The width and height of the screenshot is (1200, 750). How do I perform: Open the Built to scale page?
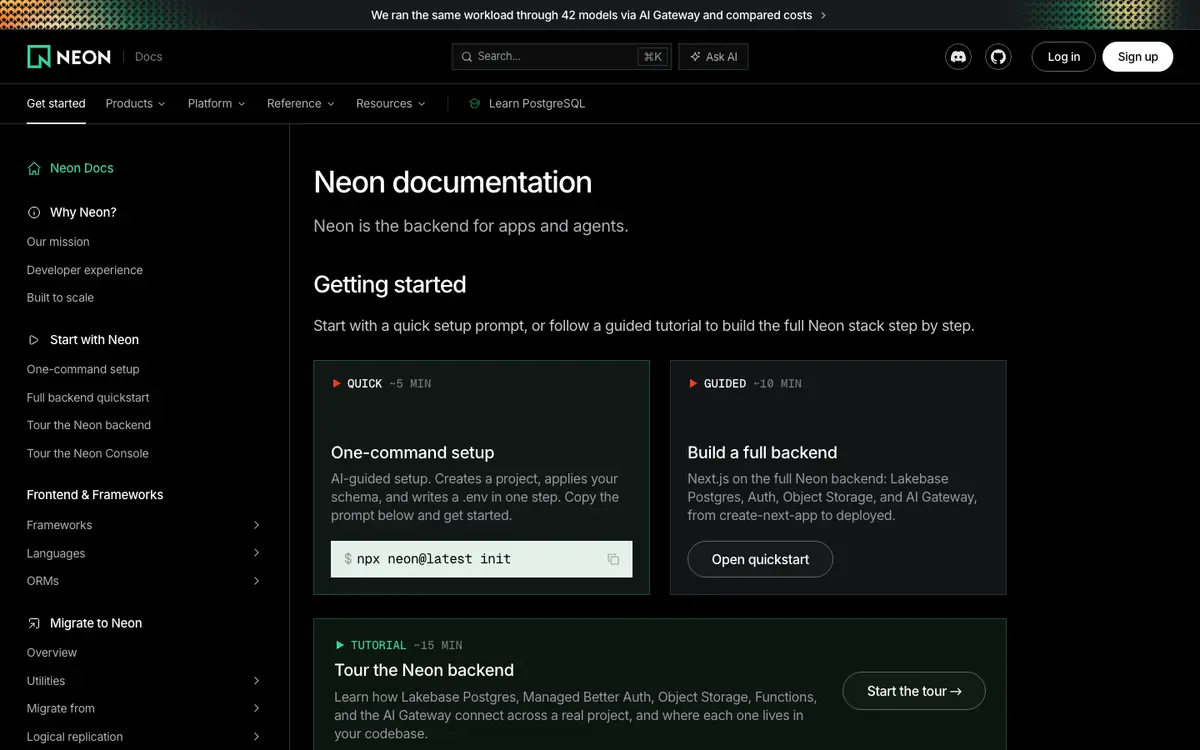pos(60,298)
